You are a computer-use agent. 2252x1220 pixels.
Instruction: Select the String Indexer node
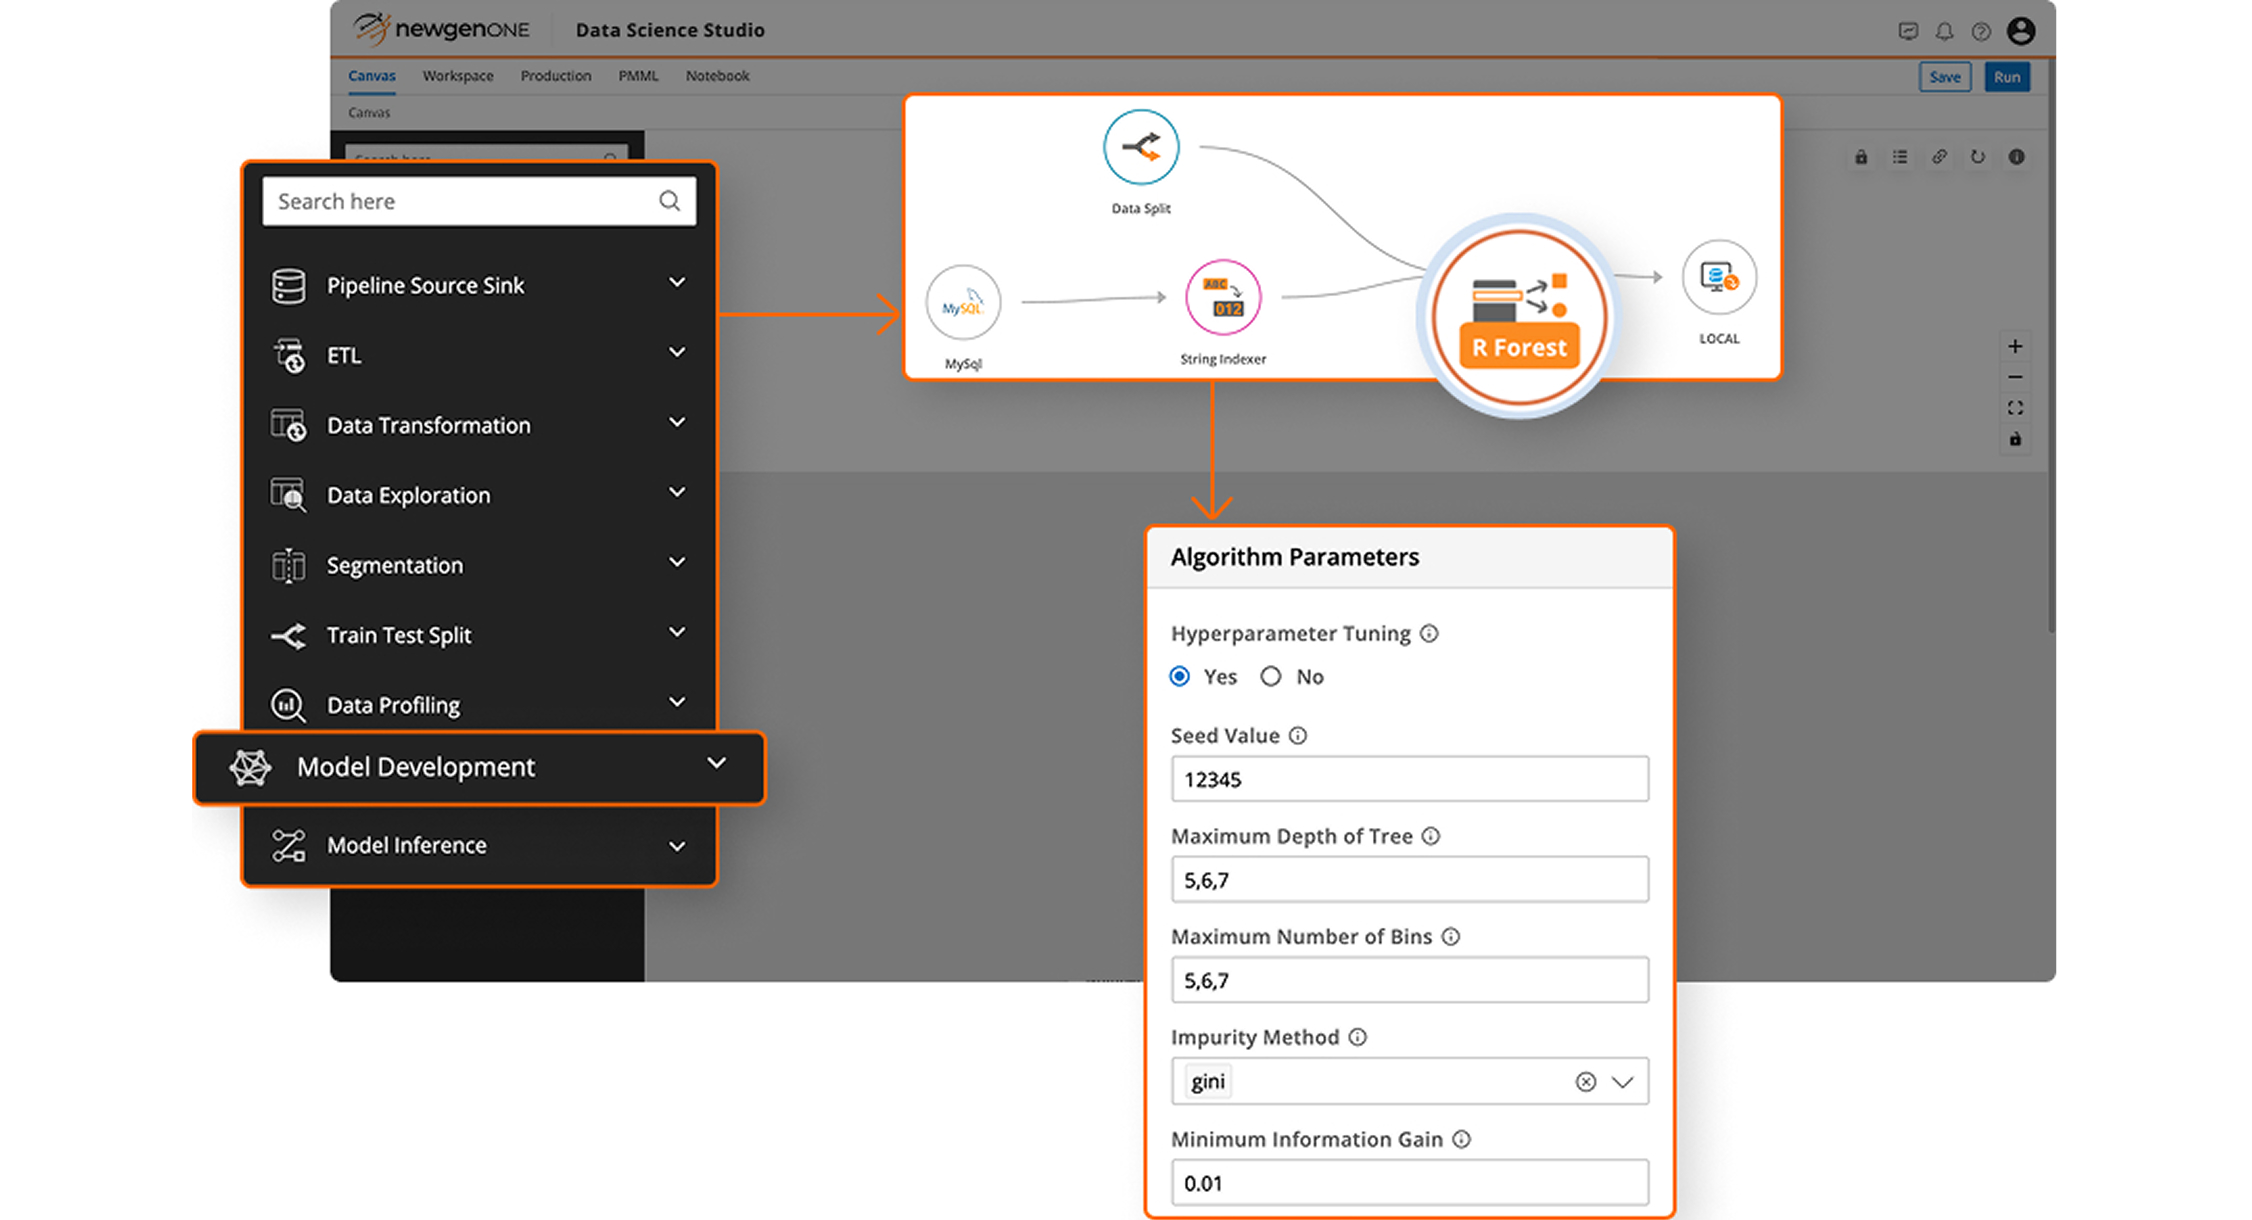(x=1222, y=298)
